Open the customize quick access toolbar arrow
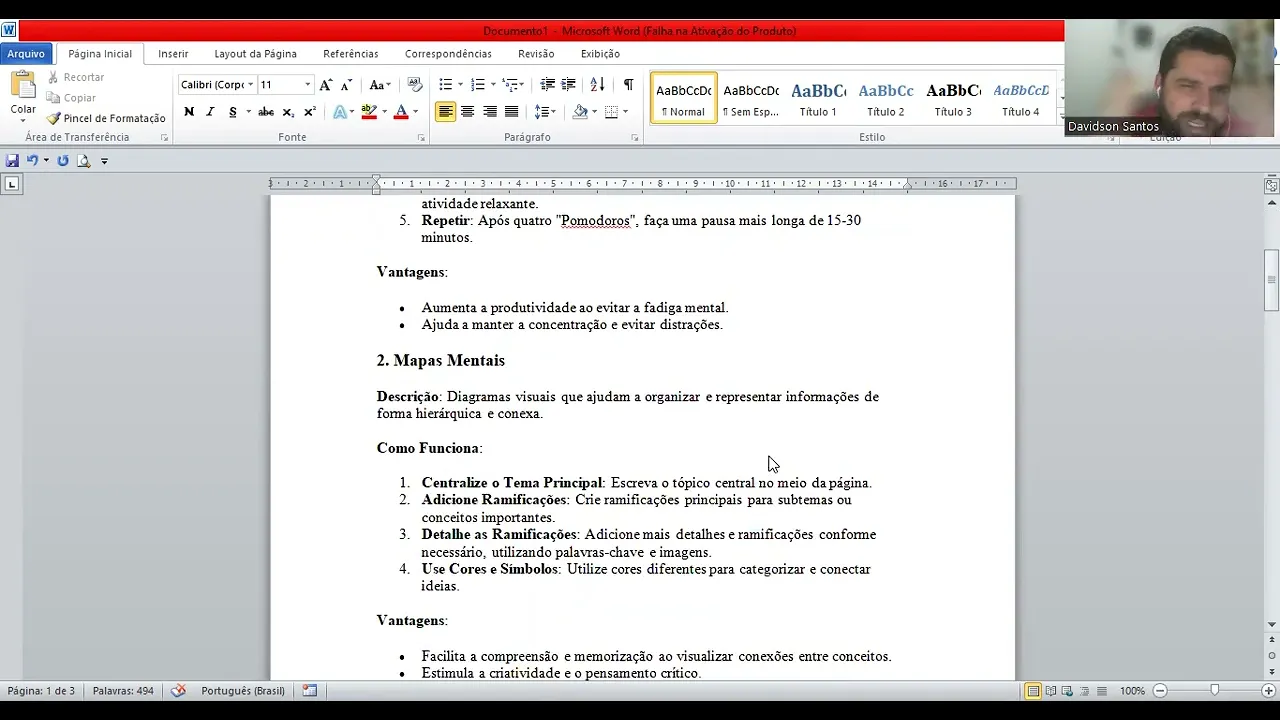 pyautogui.click(x=104, y=161)
